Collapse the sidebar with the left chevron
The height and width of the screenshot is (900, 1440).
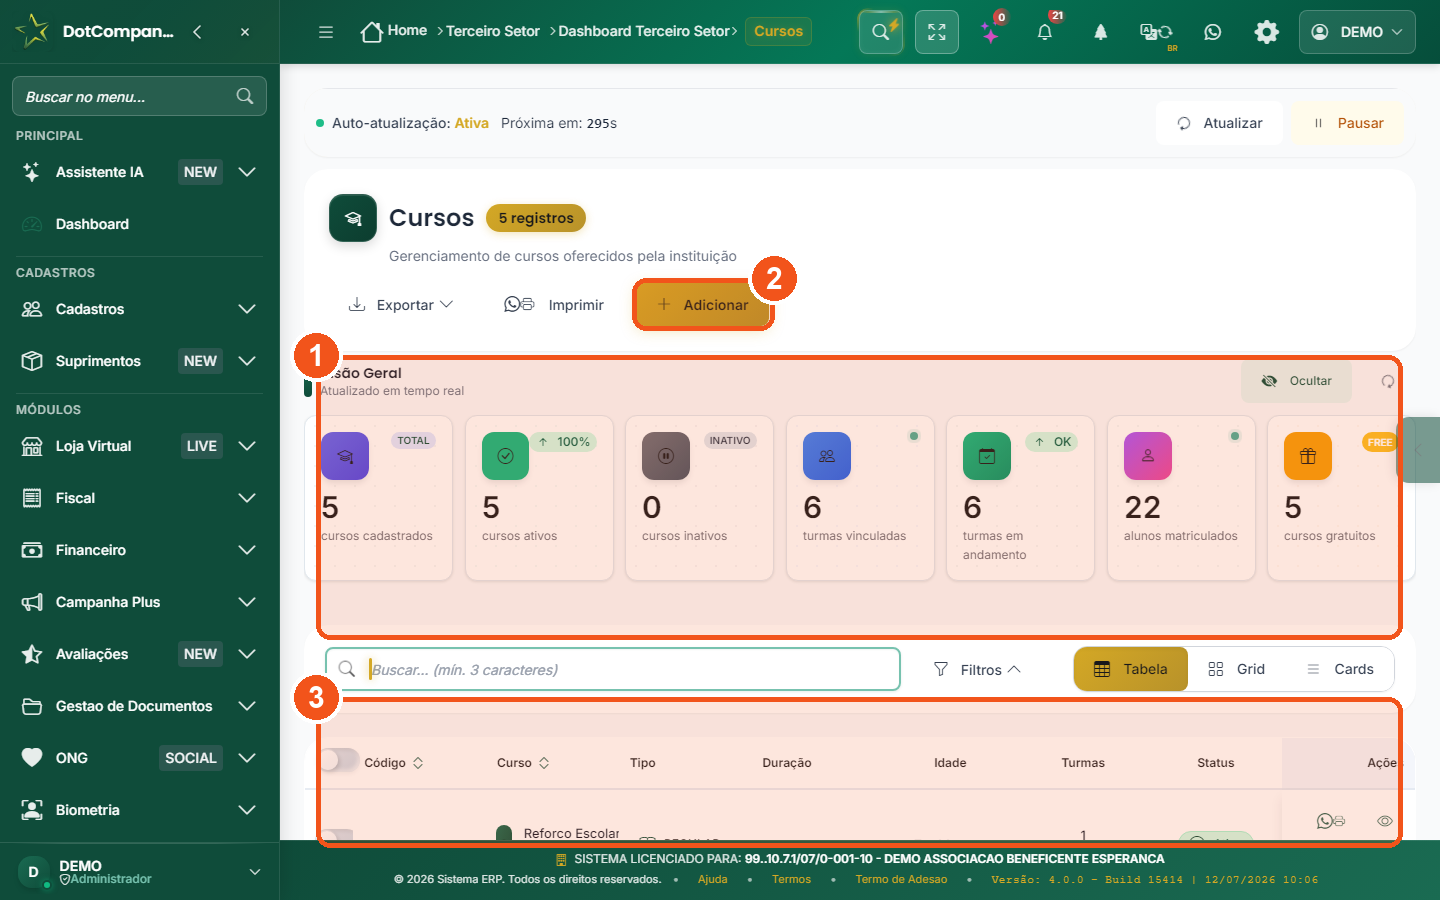point(197,32)
